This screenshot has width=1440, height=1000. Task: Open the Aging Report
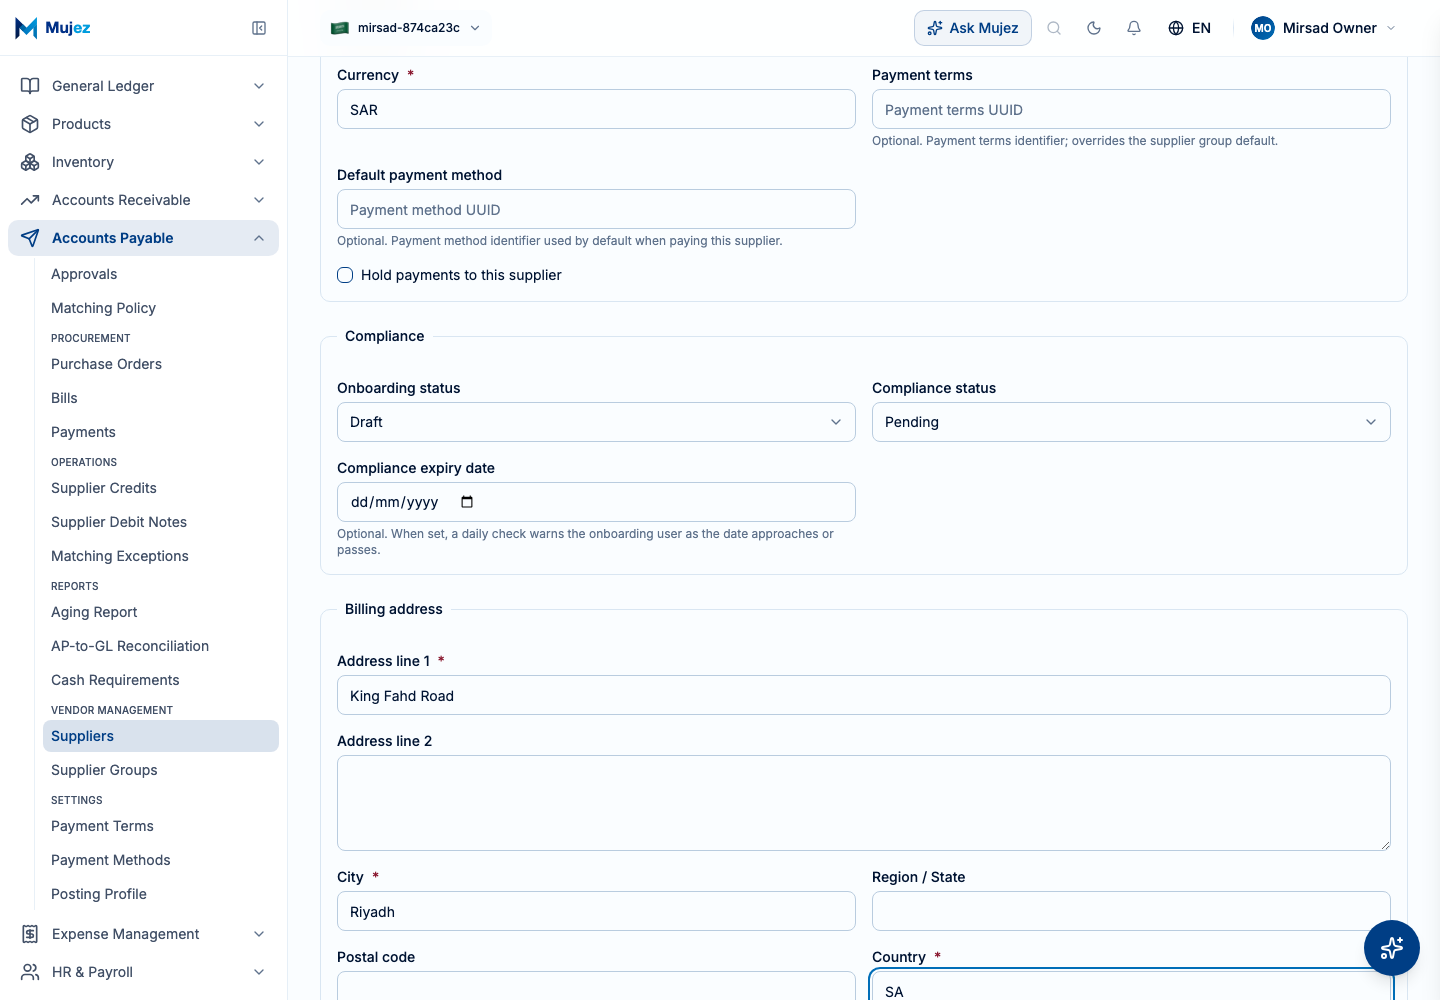161,612
